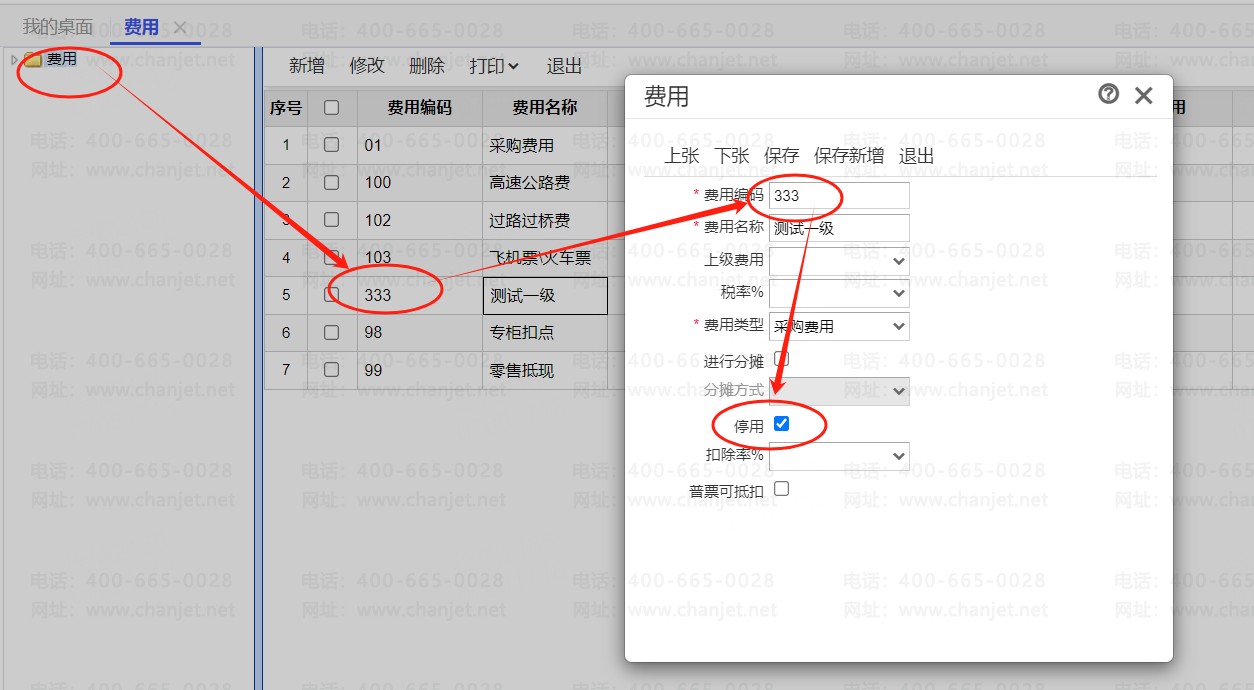Click the code 102 cell

click(x=420, y=220)
